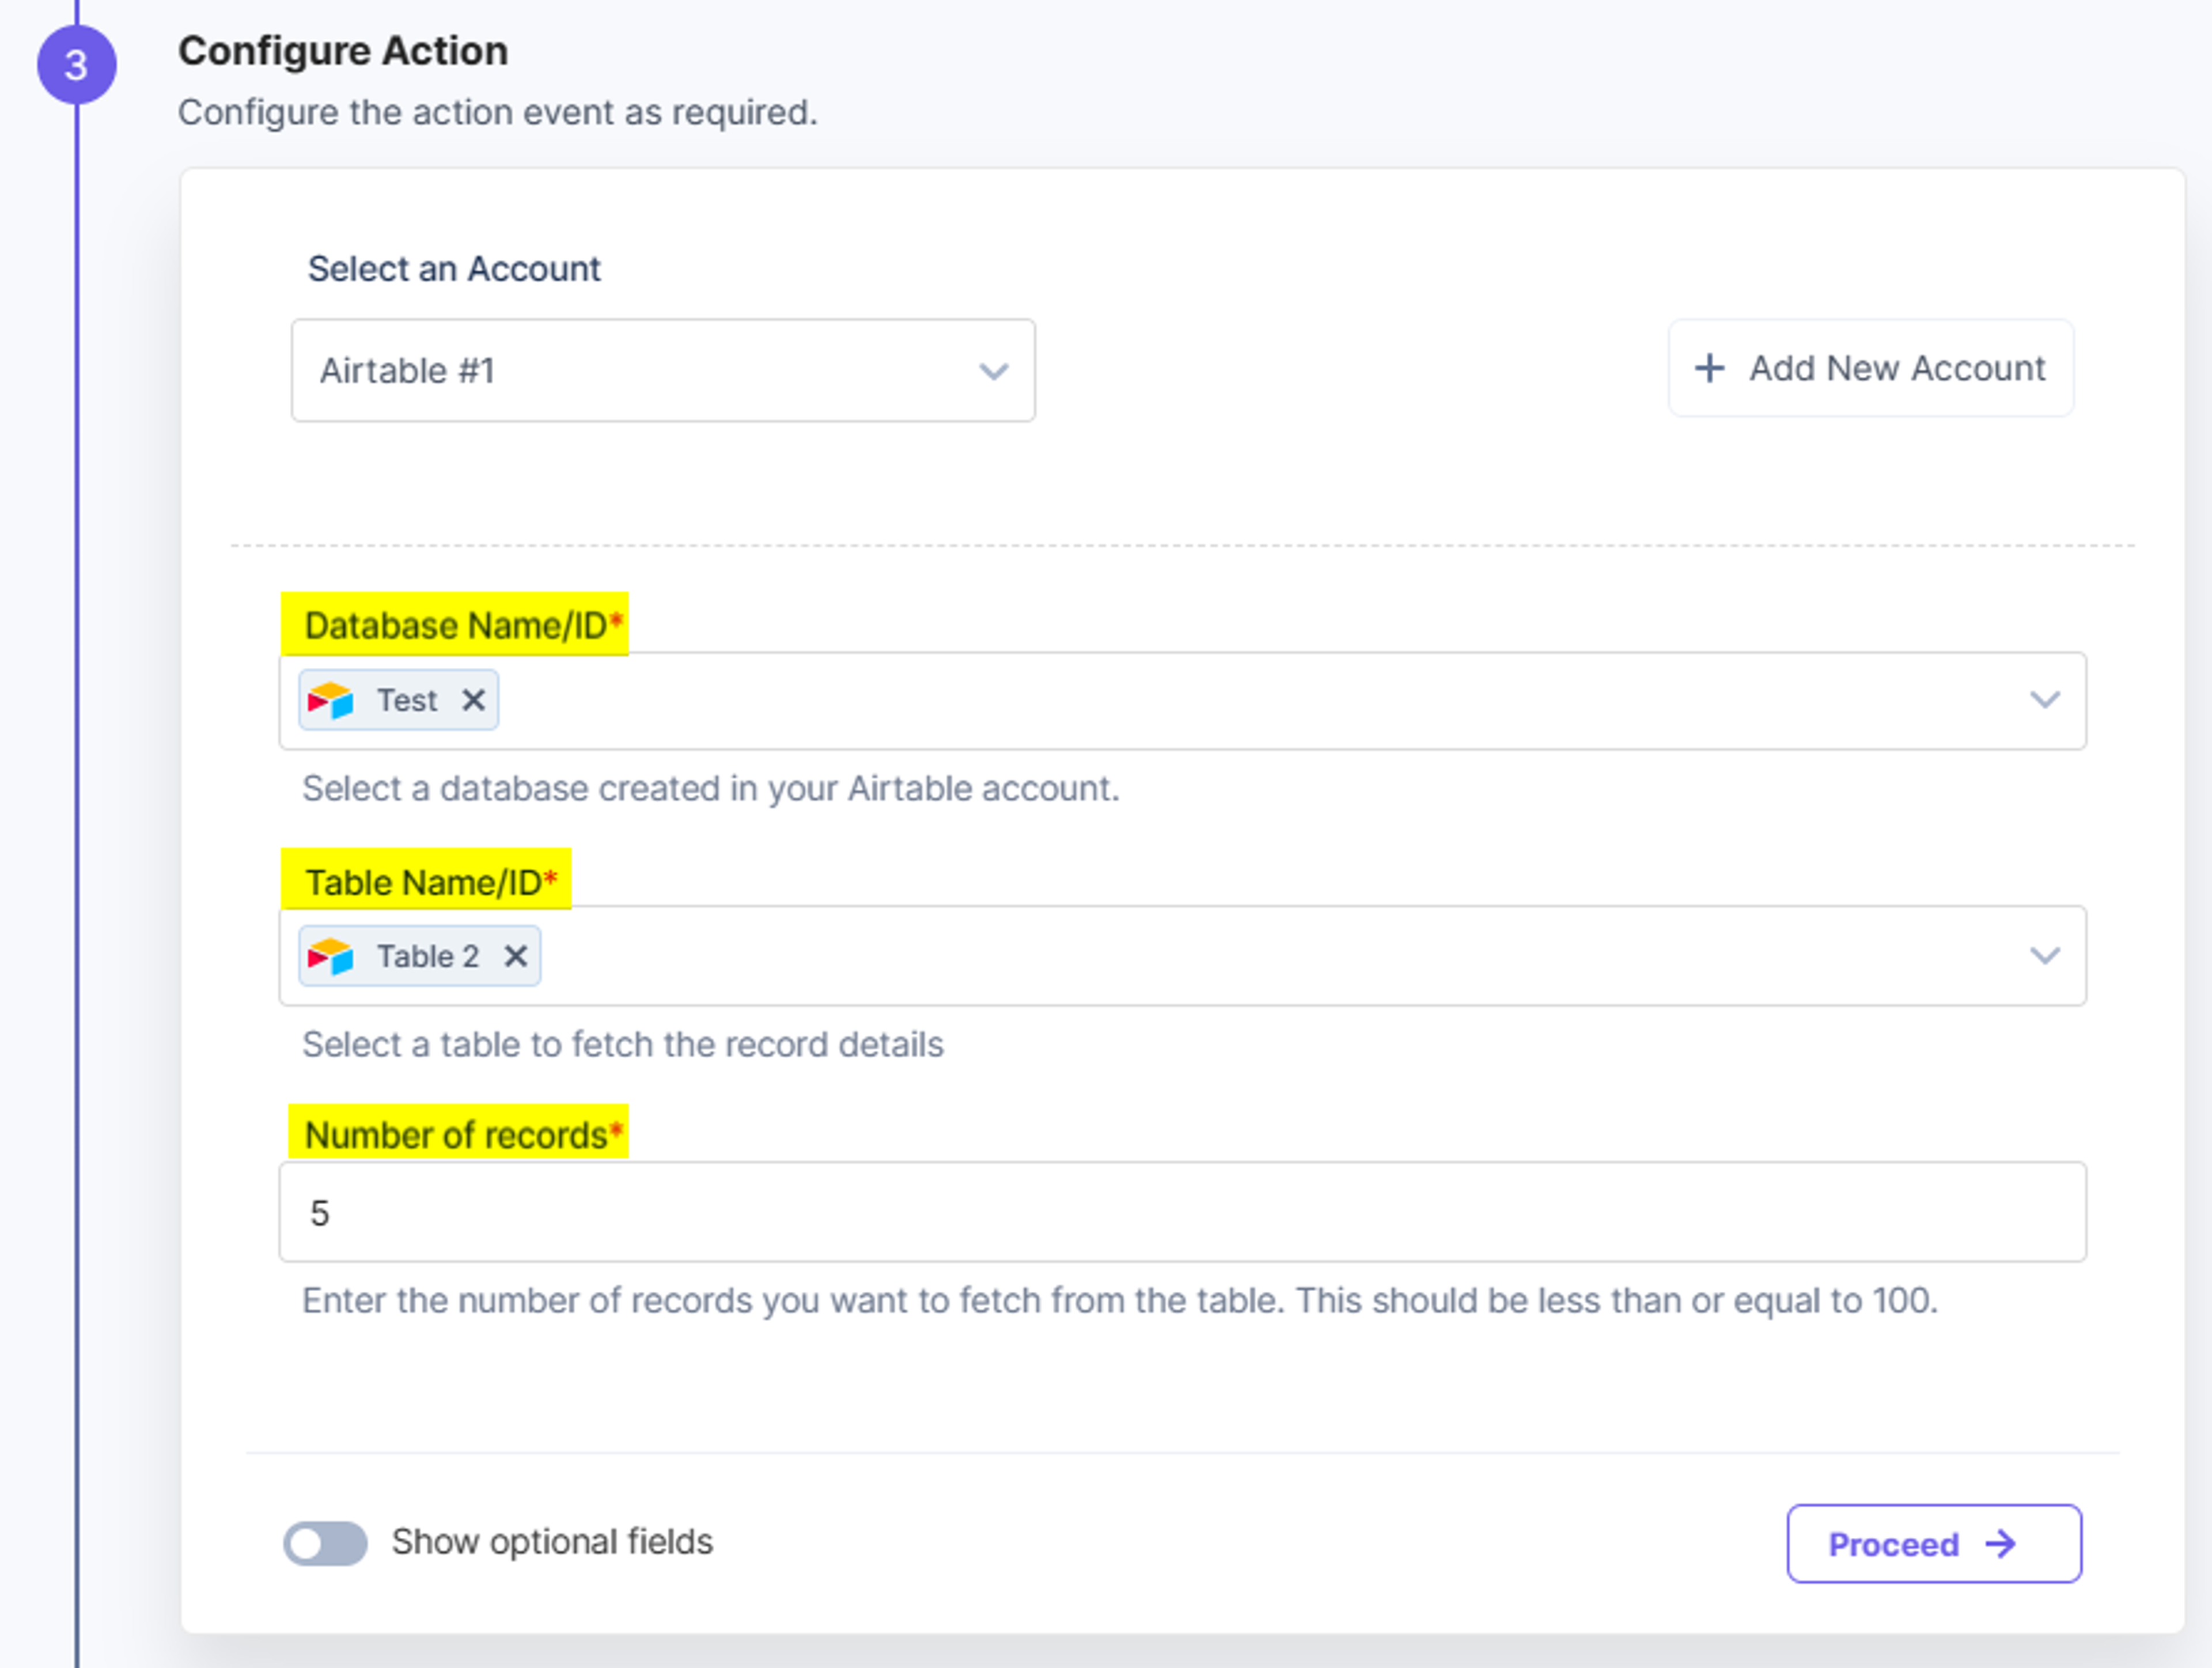Click the Airtable logo in Test tag
This screenshot has width=2212, height=1668.
tap(330, 700)
